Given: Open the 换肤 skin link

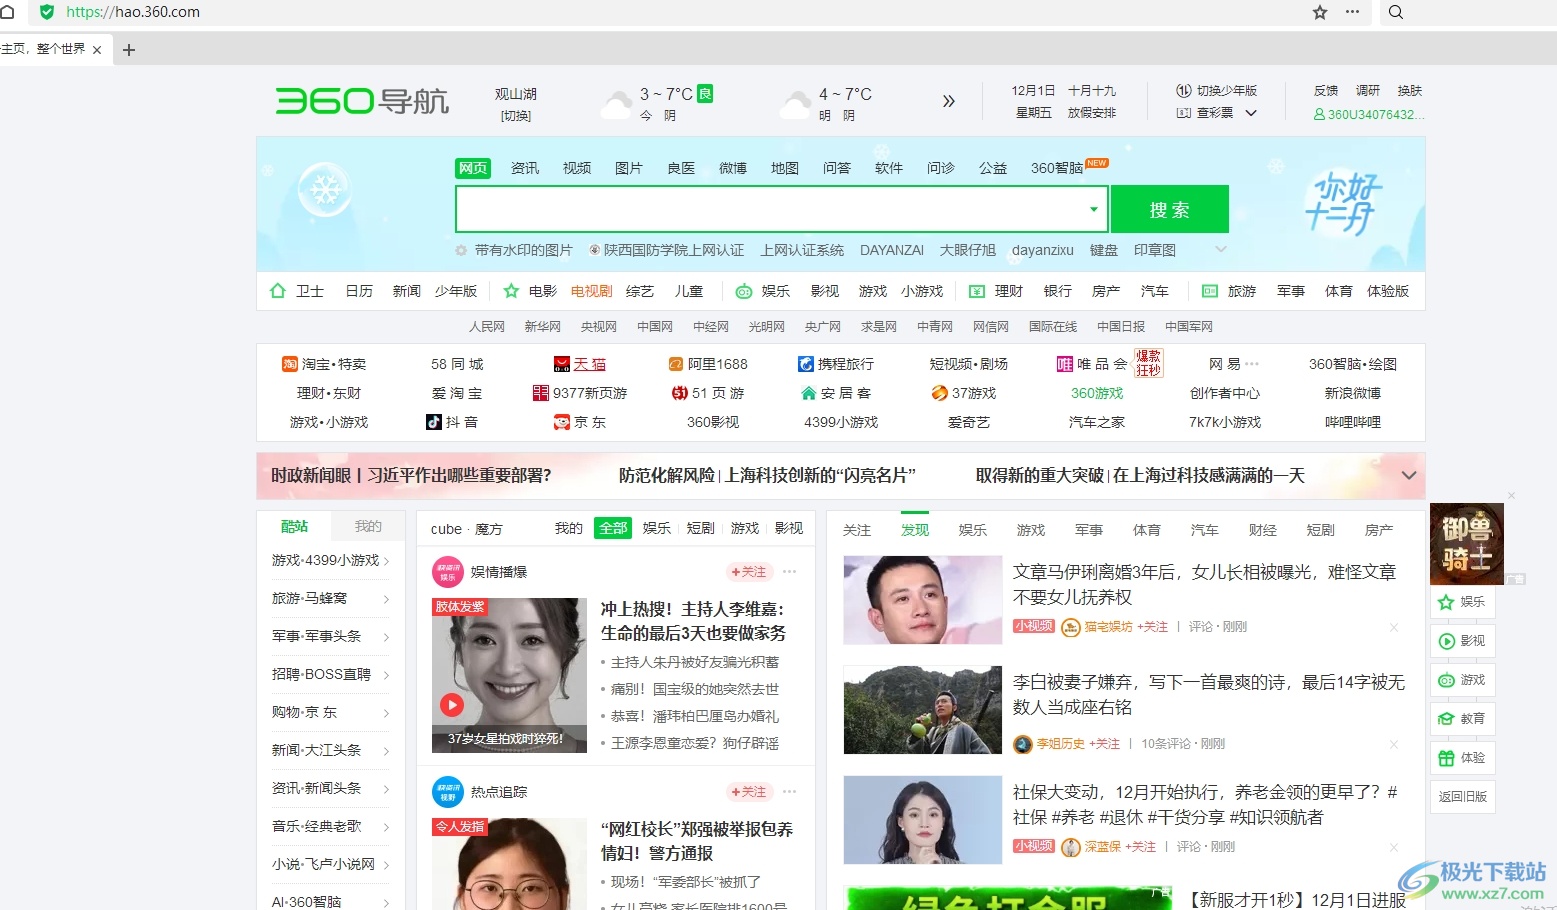Looking at the screenshot, I should tap(1410, 91).
